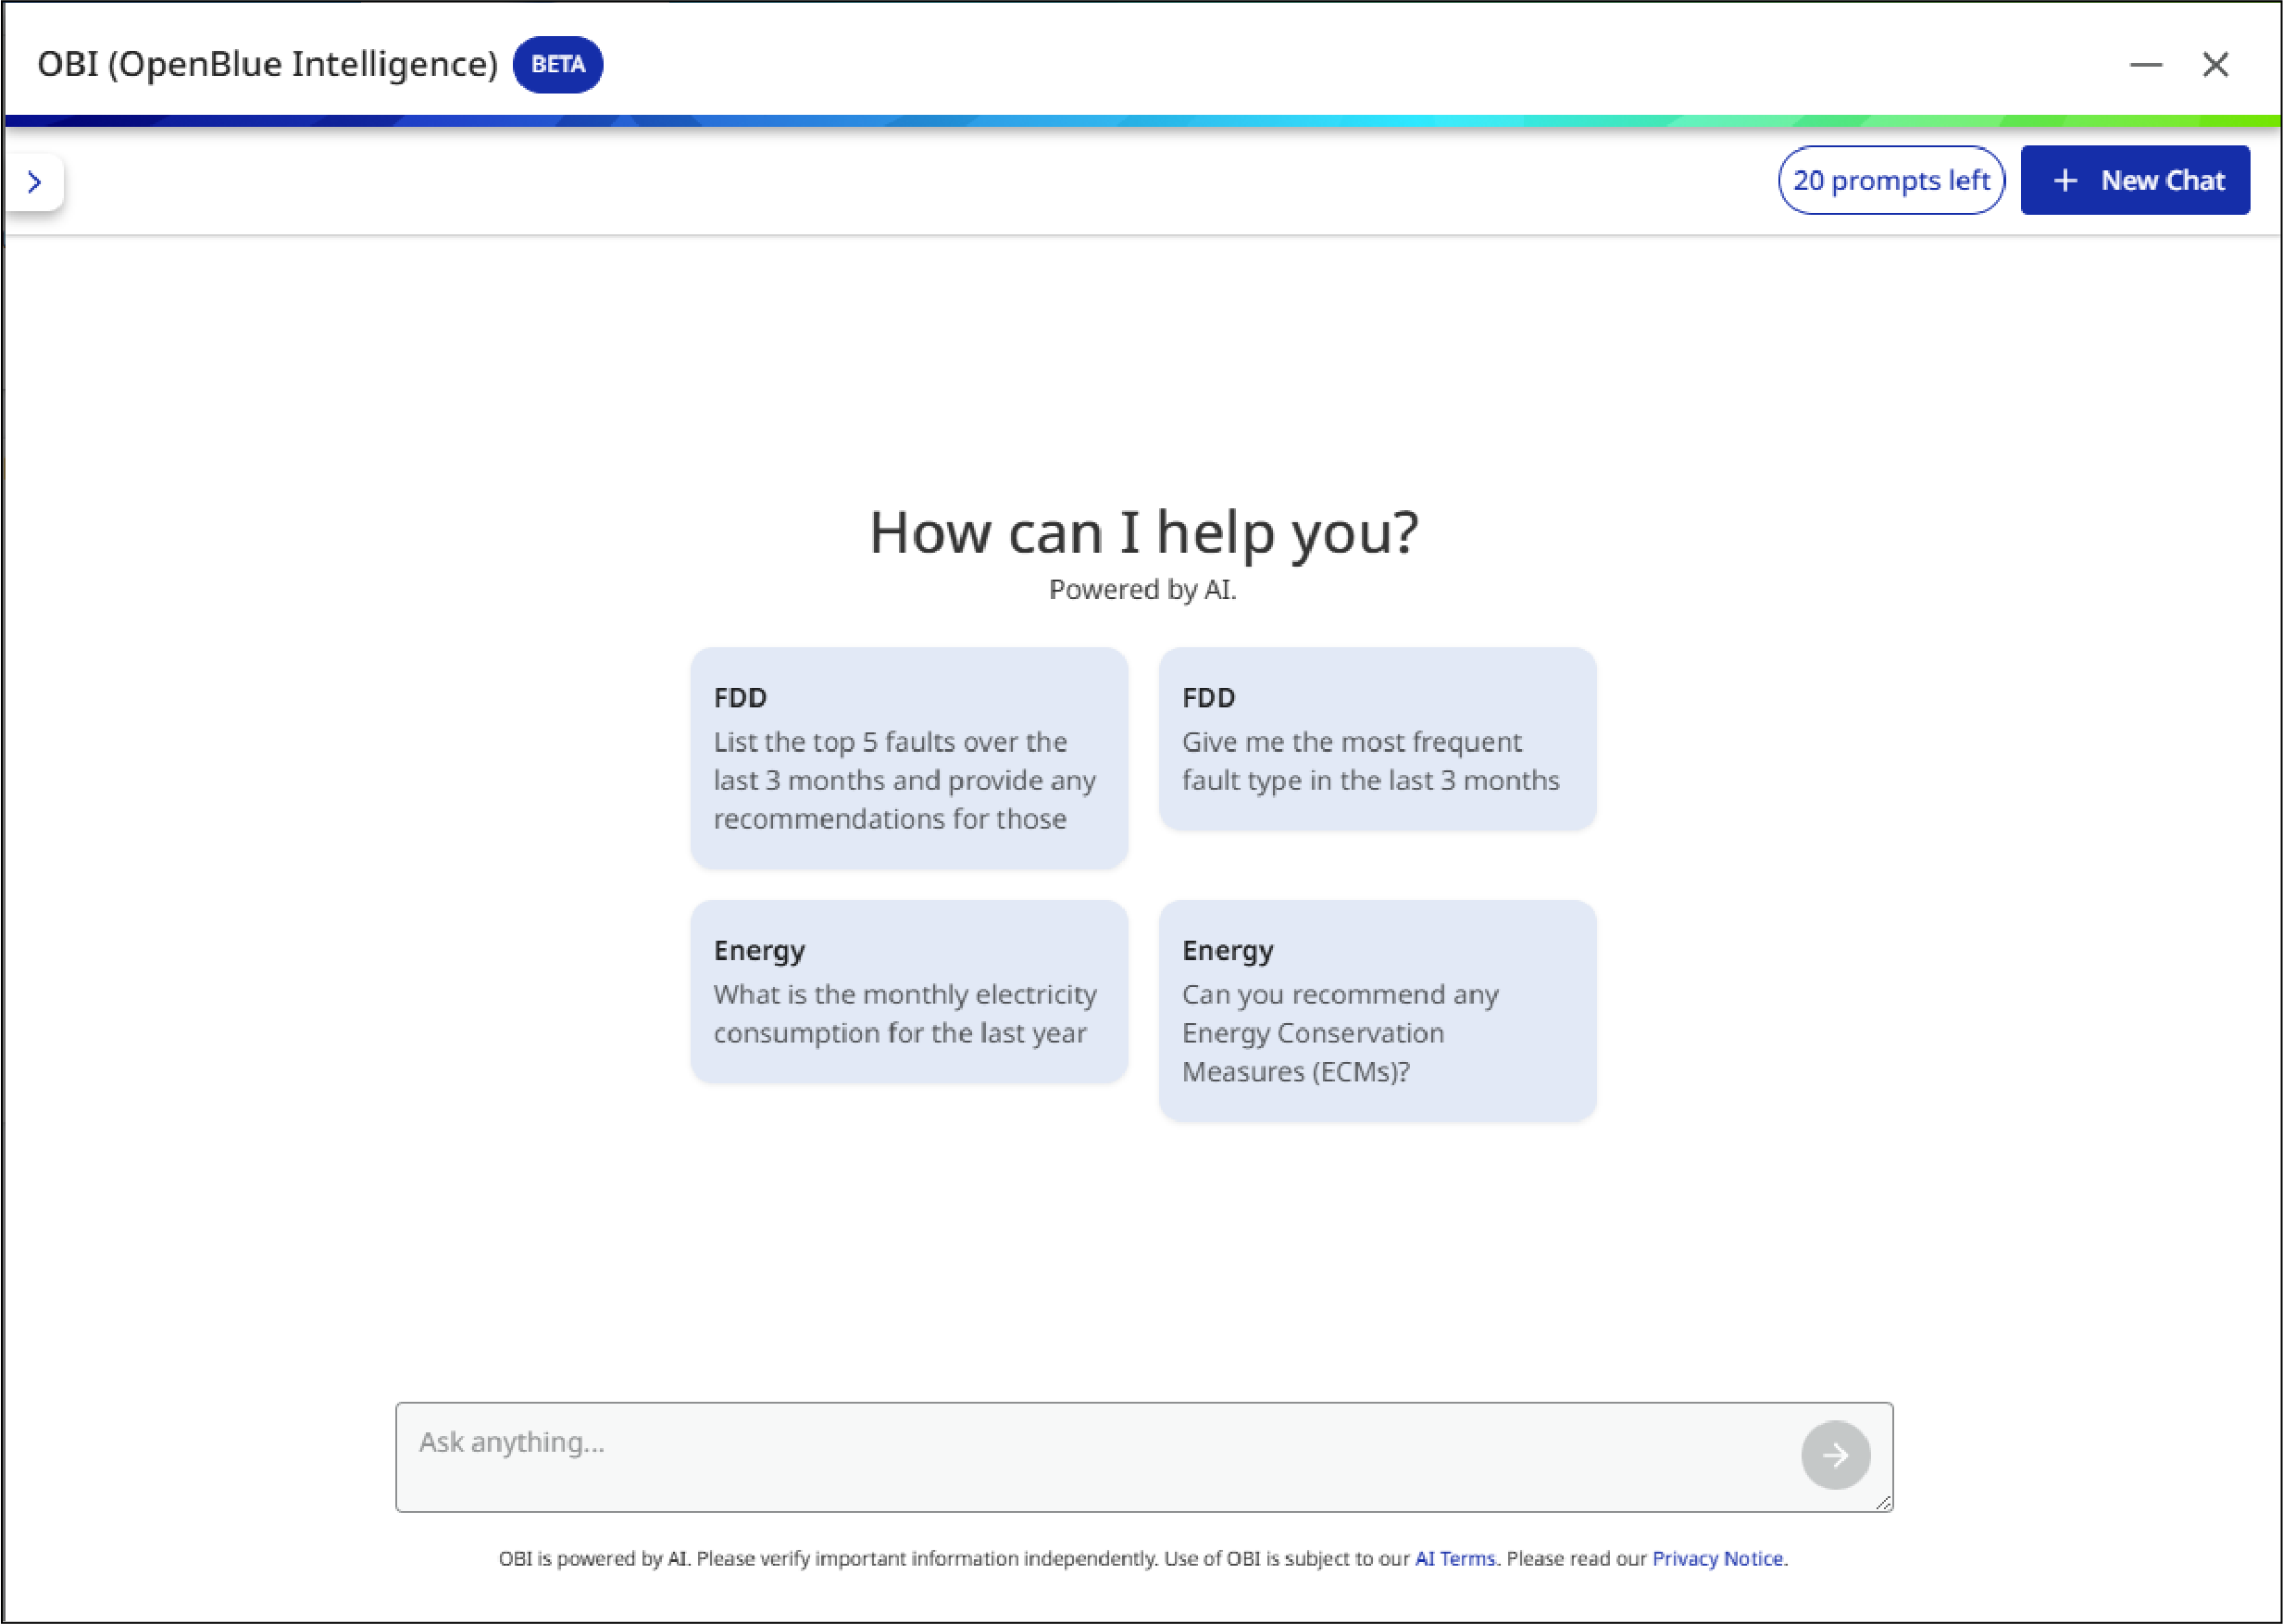Expand the chat history sidebar chevron

tap(34, 182)
